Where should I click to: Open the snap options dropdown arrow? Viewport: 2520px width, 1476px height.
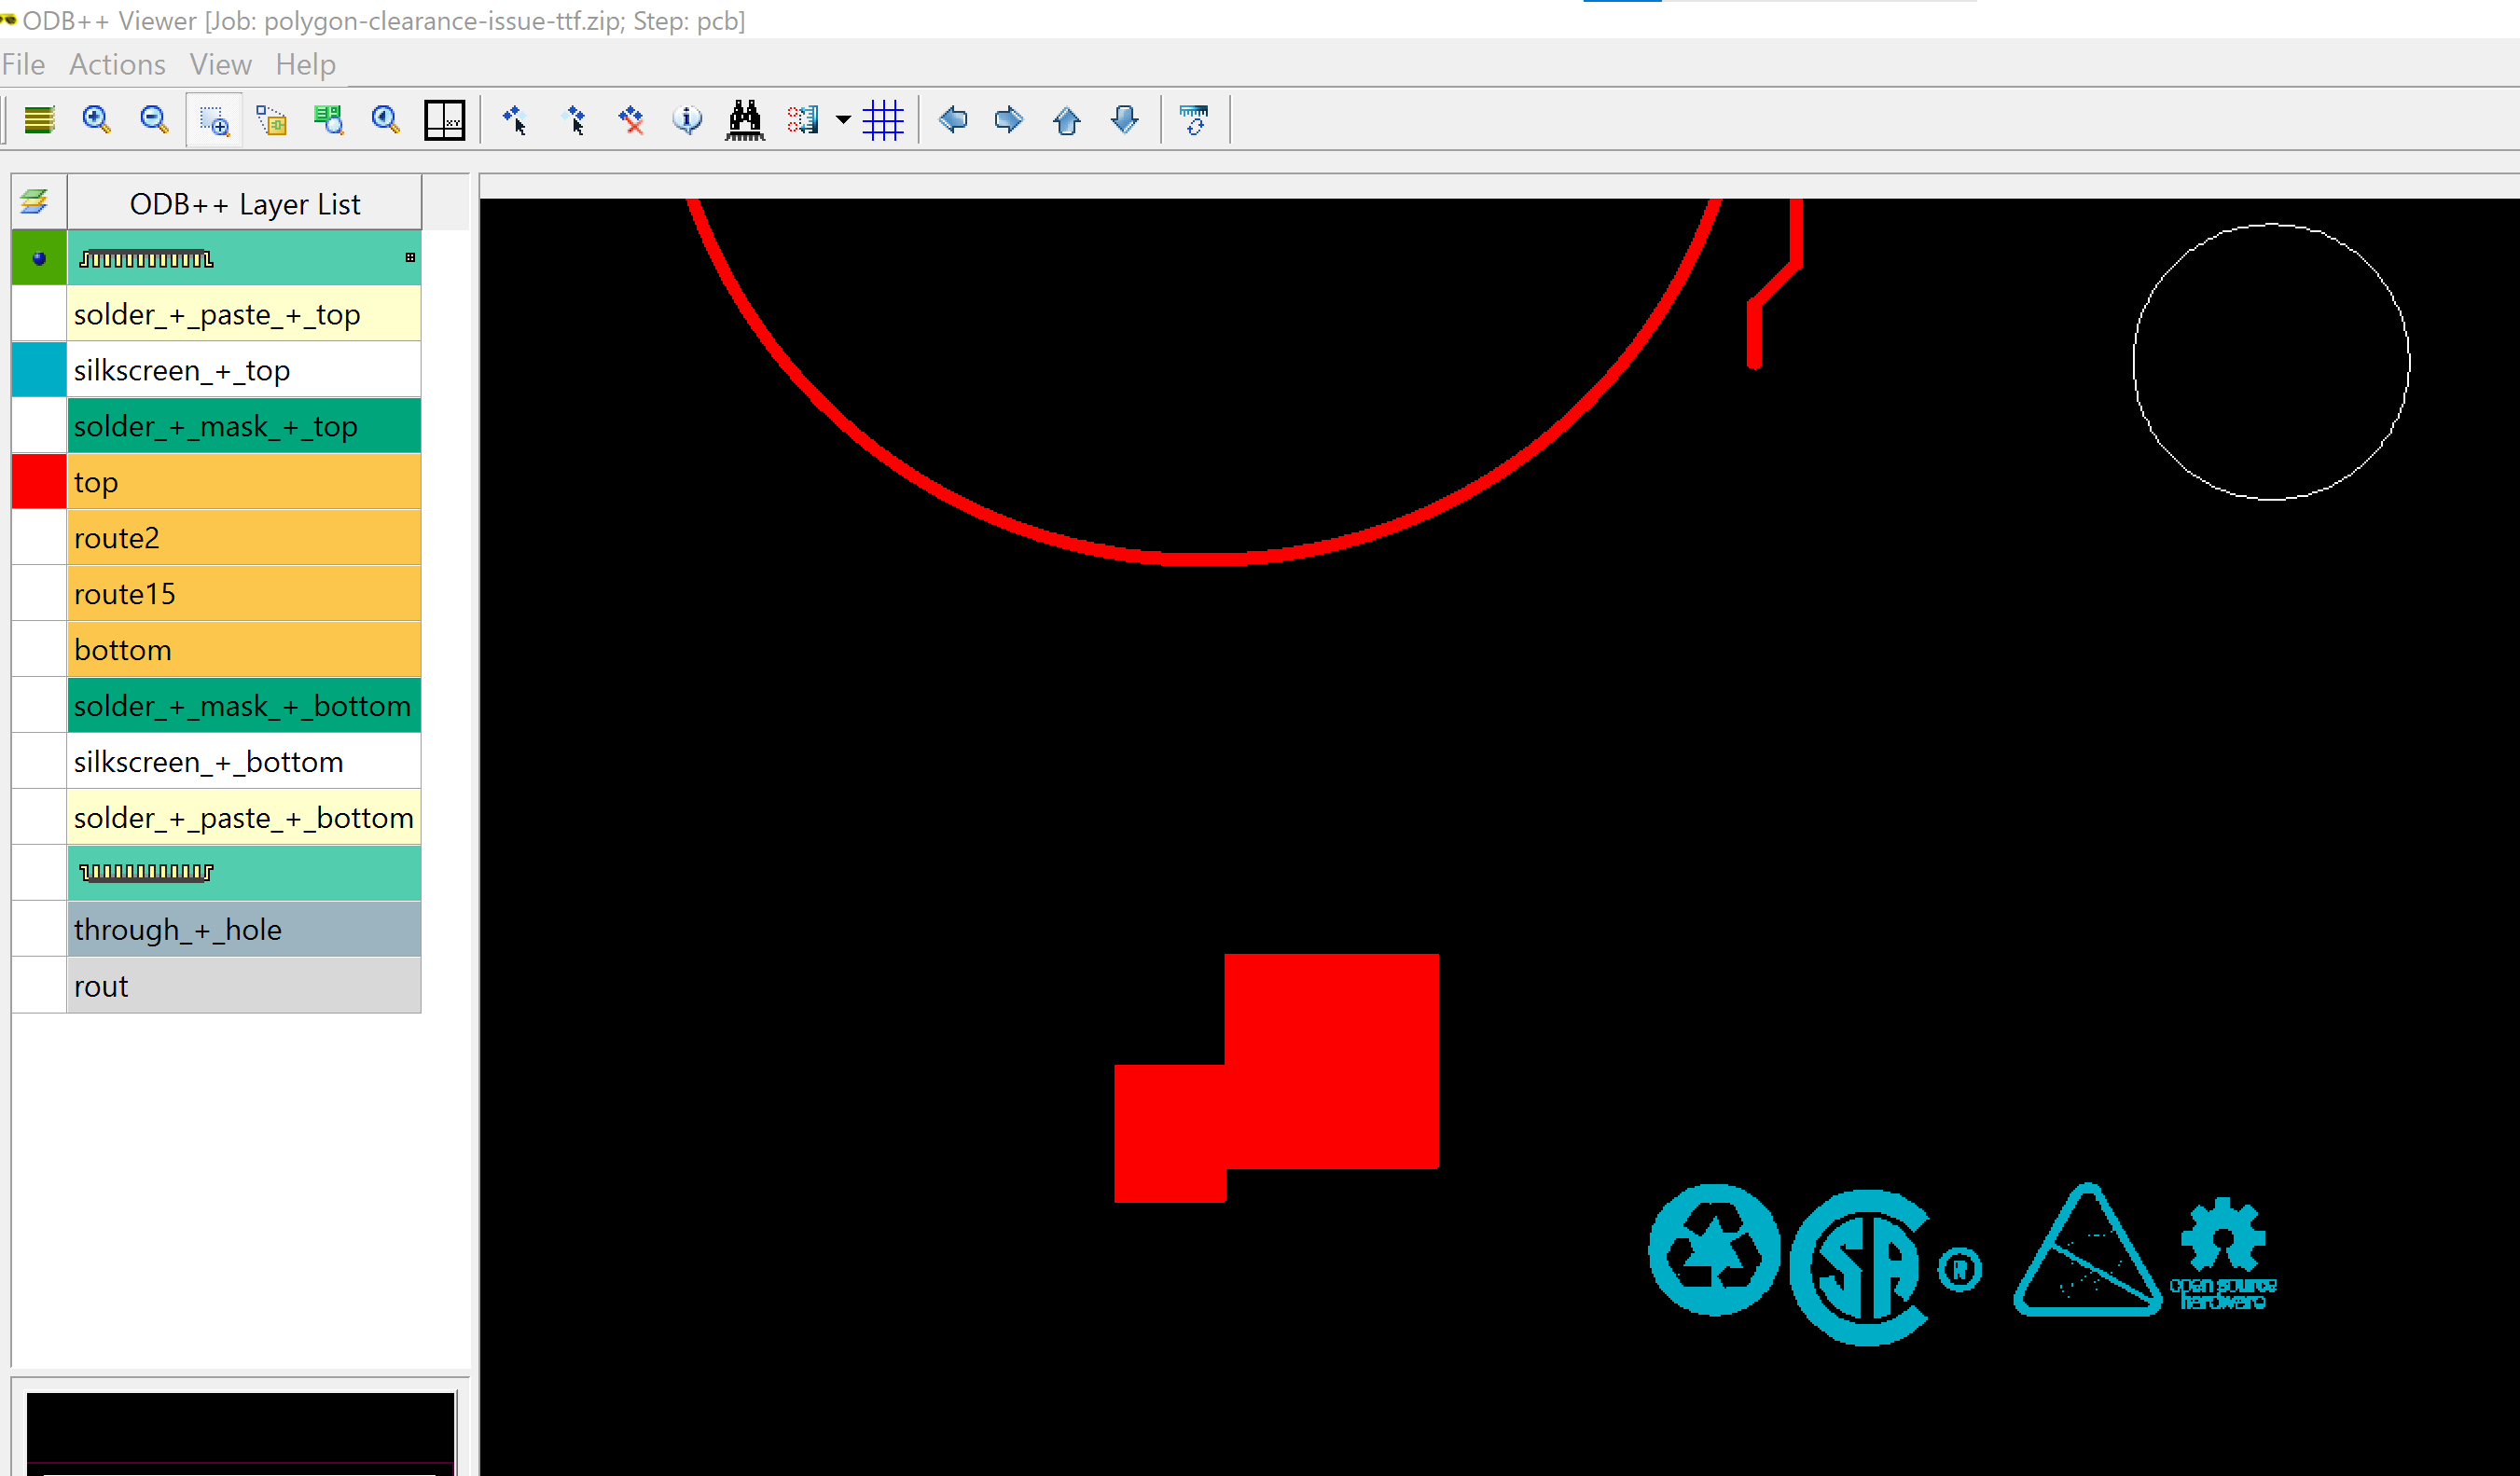[843, 120]
